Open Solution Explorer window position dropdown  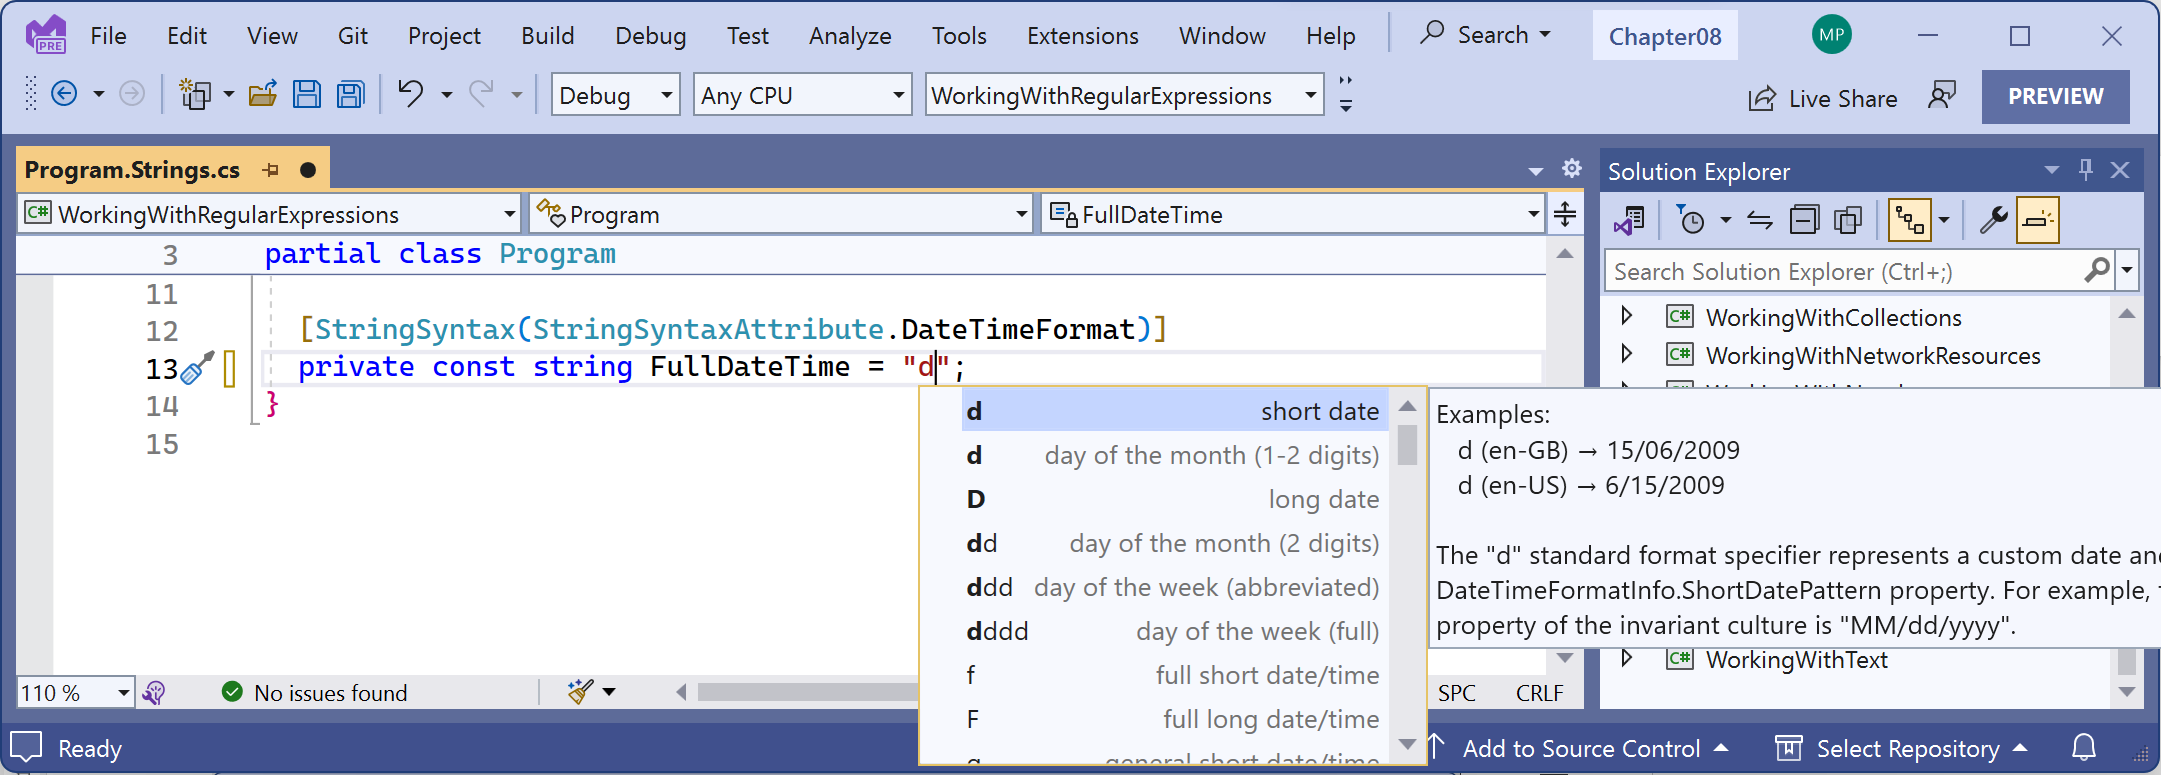2051,170
